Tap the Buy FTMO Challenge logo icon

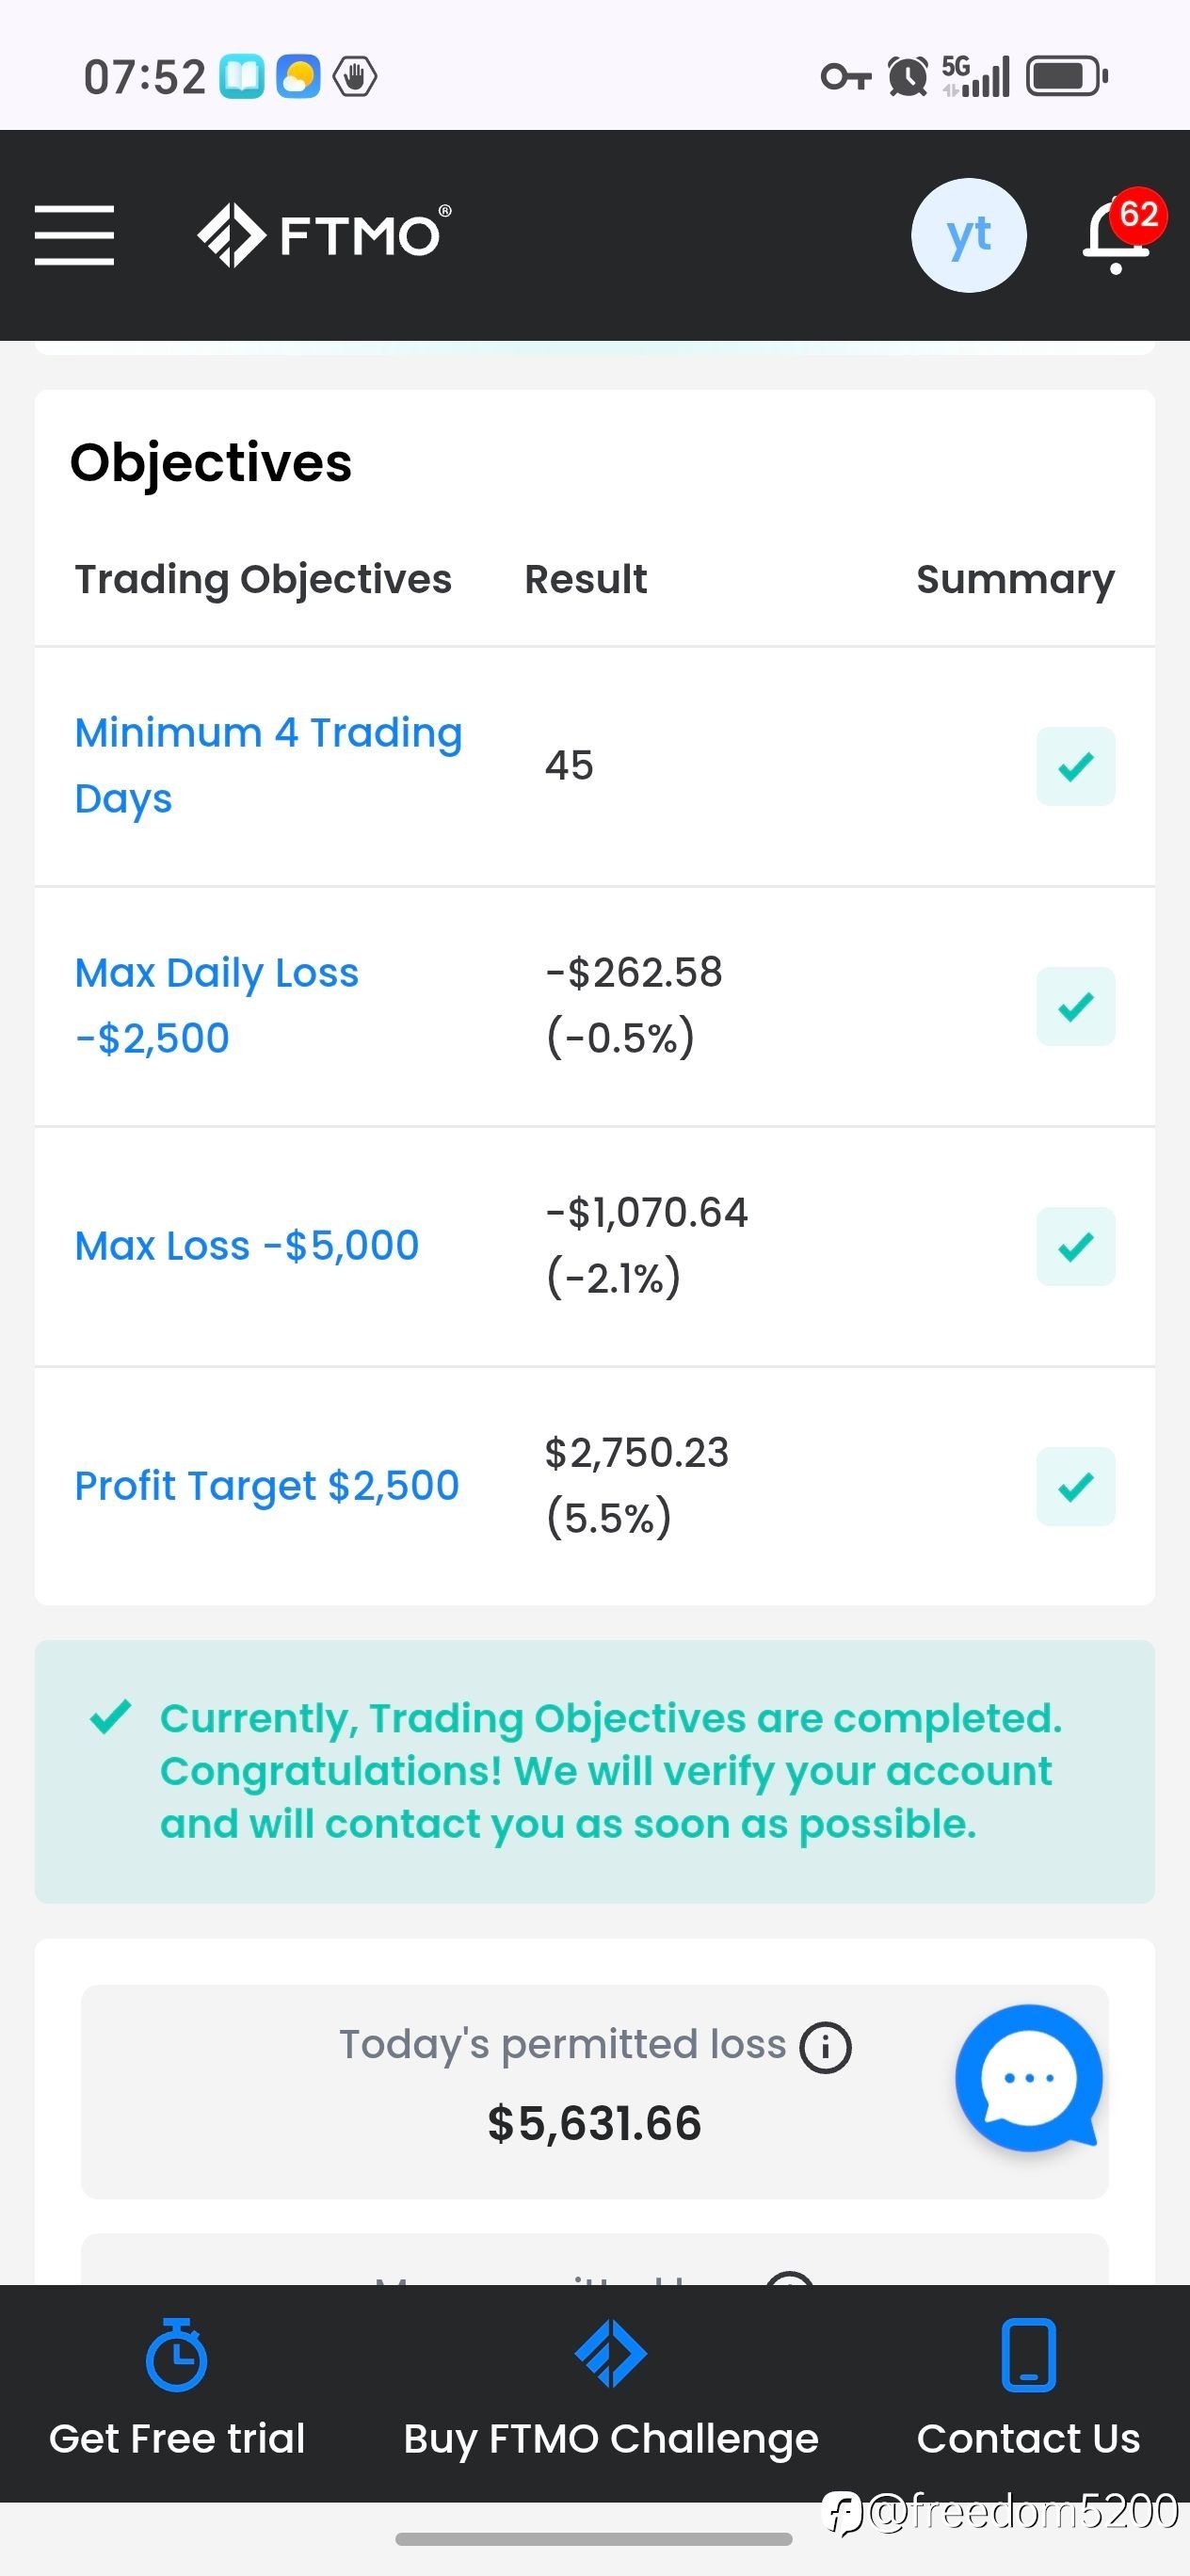point(610,2353)
